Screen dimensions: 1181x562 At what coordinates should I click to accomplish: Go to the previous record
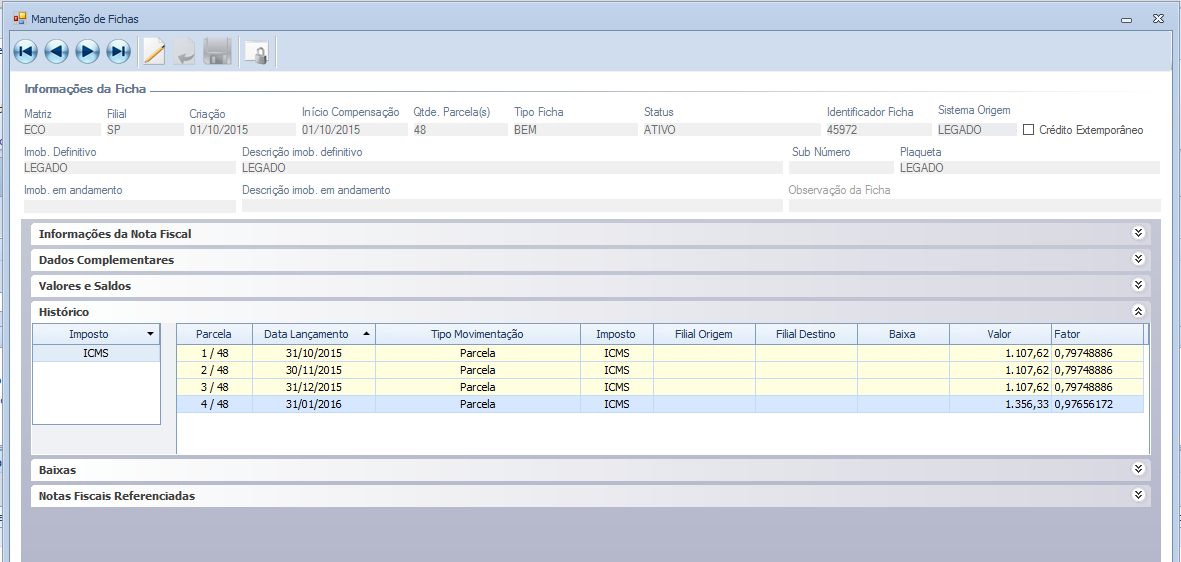pyautogui.click(x=57, y=52)
